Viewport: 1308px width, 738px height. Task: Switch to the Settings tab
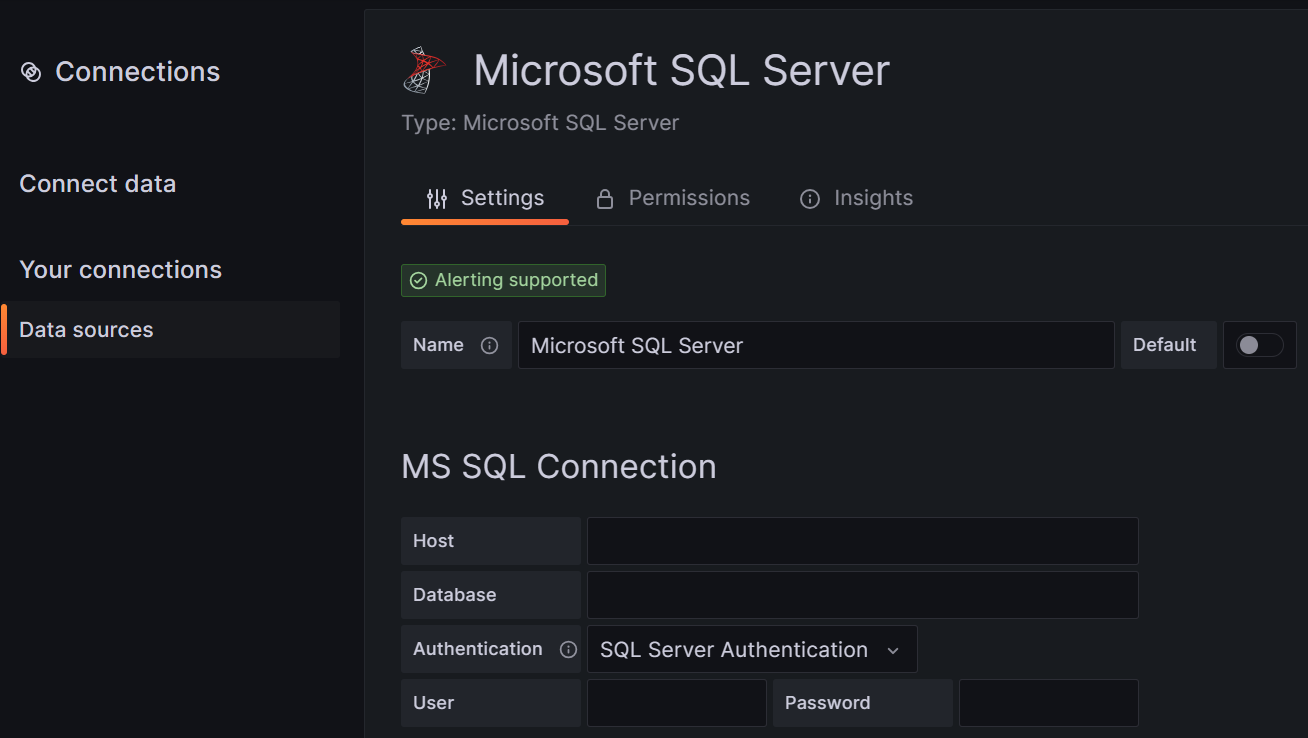485,198
